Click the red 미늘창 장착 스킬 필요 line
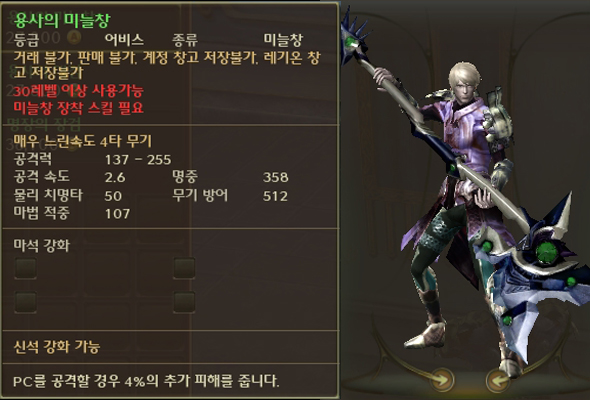 pos(78,108)
